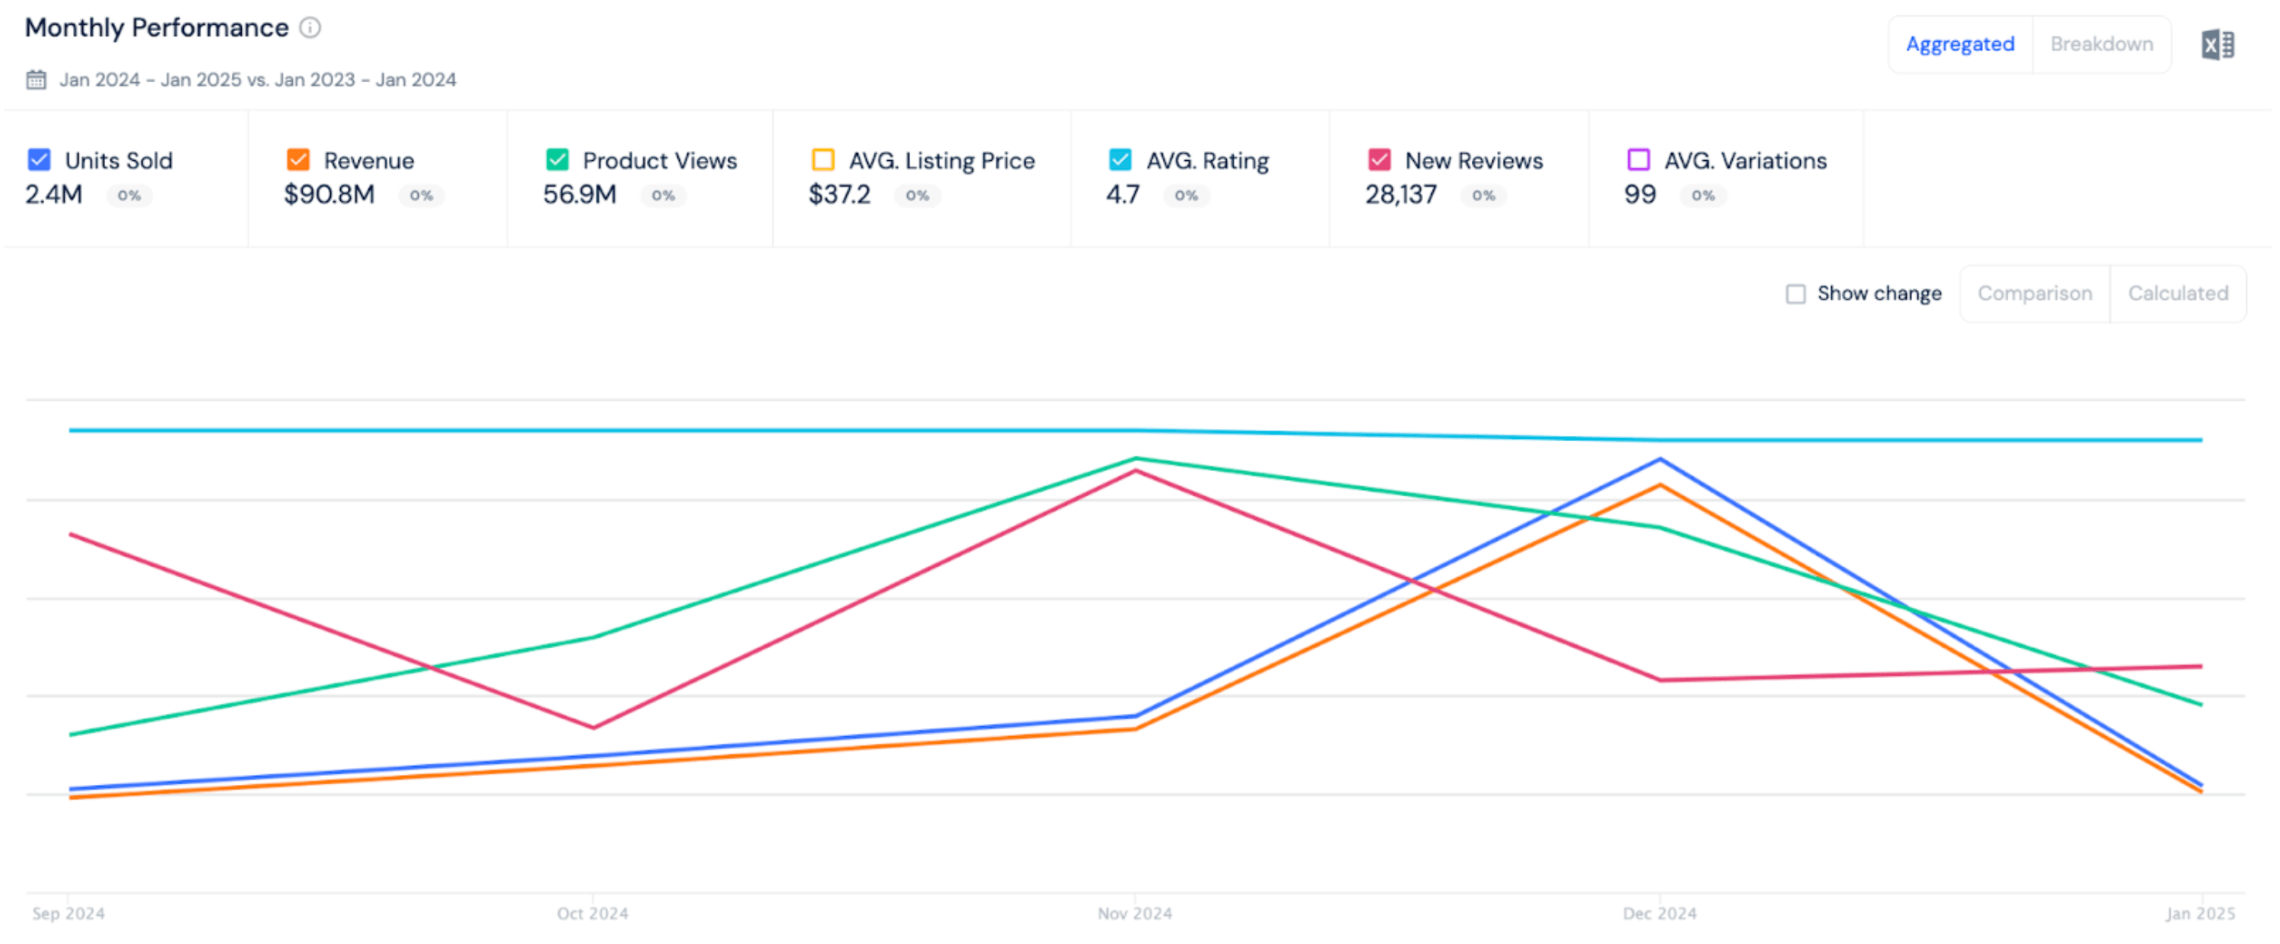Uncheck the New Reviews checkbox
The width and height of the screenshot is (2280, 944).
point(1379,160)
